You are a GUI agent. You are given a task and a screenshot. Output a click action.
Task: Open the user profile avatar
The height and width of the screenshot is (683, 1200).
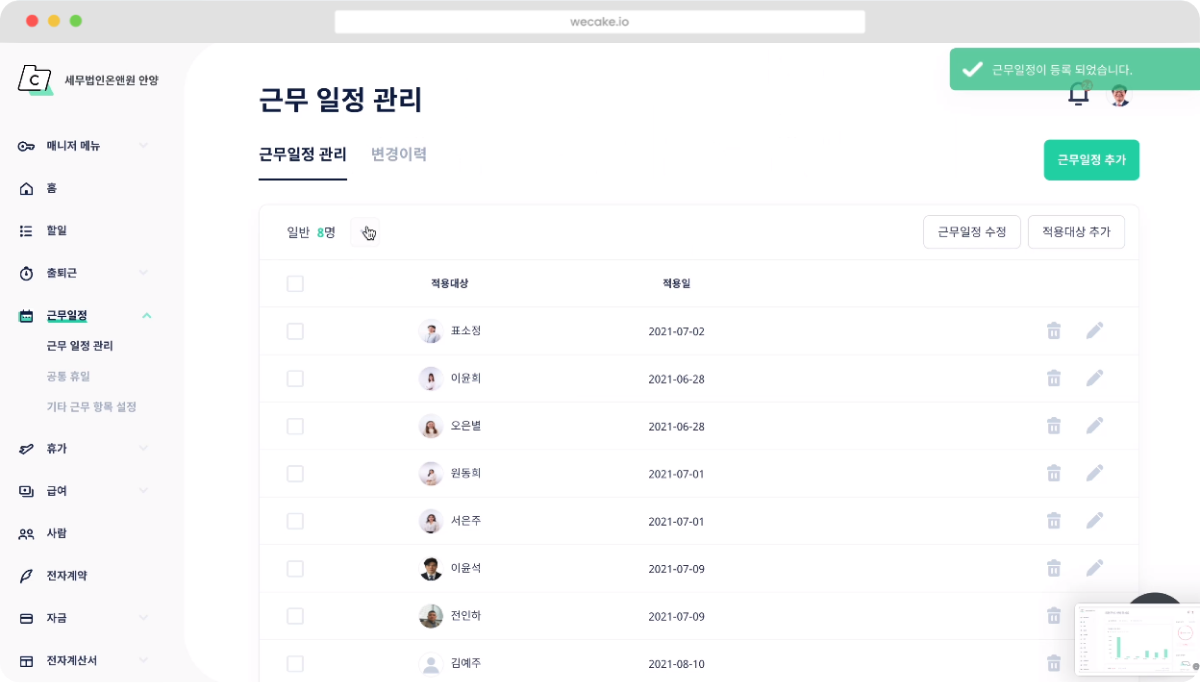pos(1120,96)
